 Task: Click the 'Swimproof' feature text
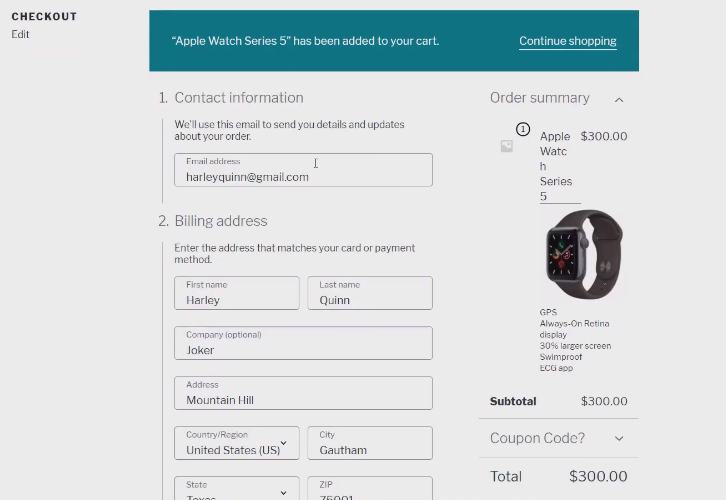(561, 357)
